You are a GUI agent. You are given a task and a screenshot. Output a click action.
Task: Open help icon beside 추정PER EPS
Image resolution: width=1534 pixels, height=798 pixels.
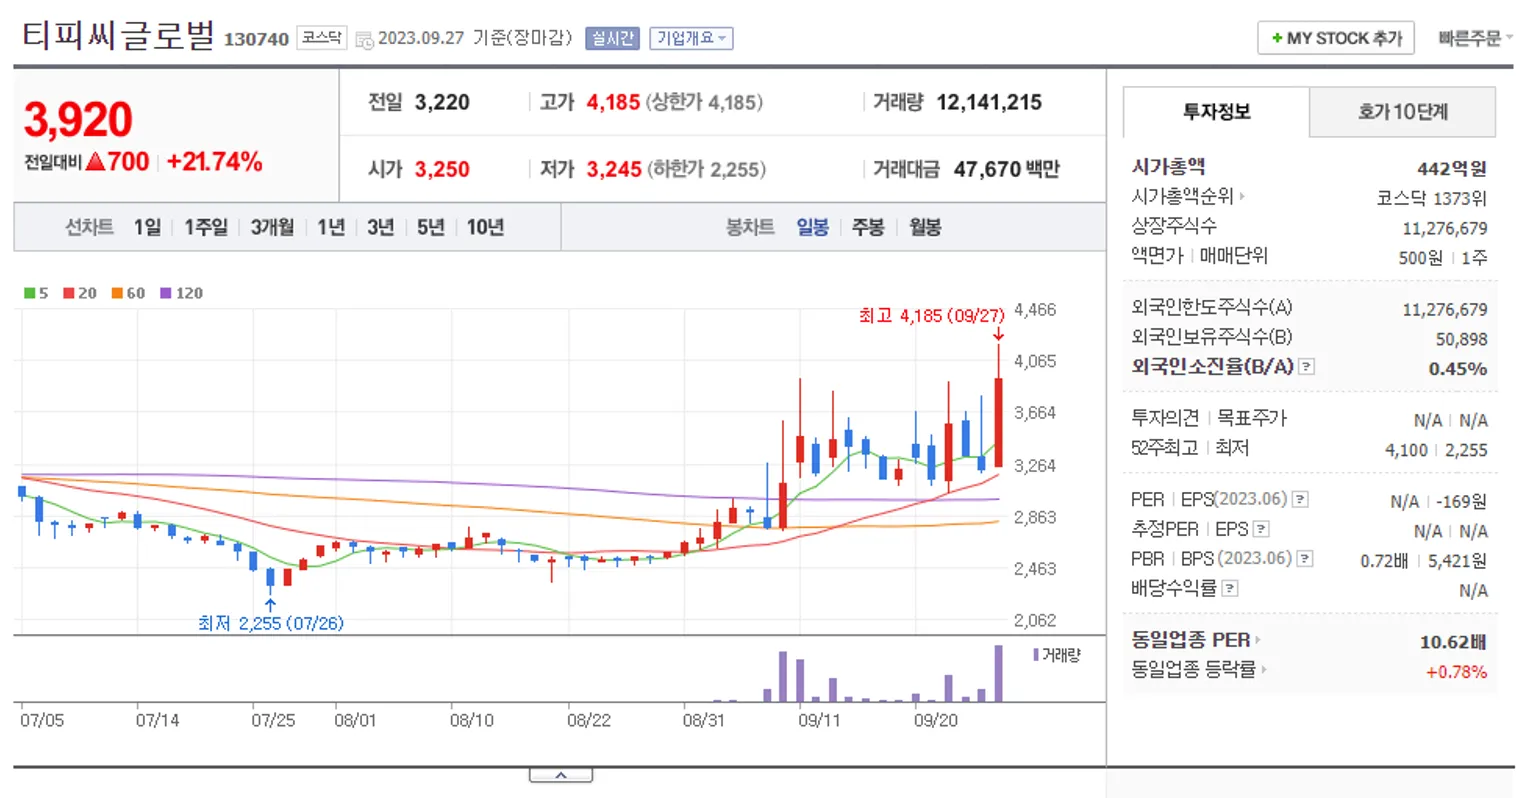1261,529
